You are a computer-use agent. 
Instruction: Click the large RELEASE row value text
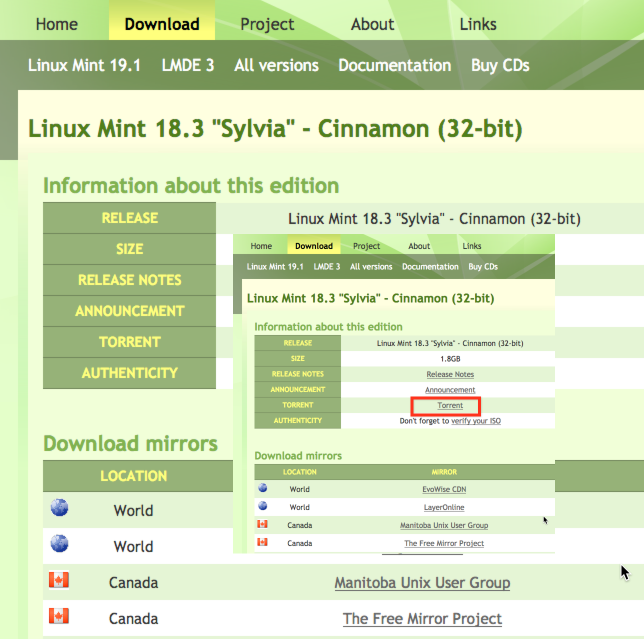click(434, 219)
